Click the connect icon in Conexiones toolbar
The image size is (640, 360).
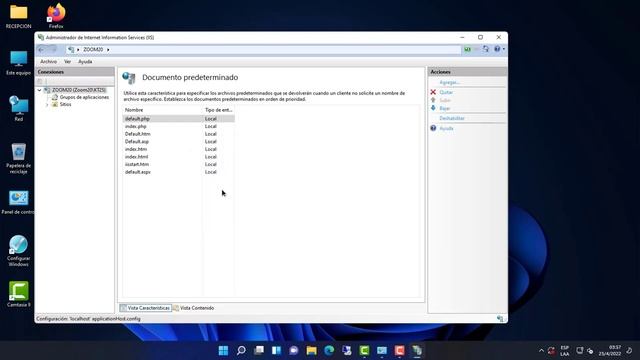coord(40,81)
